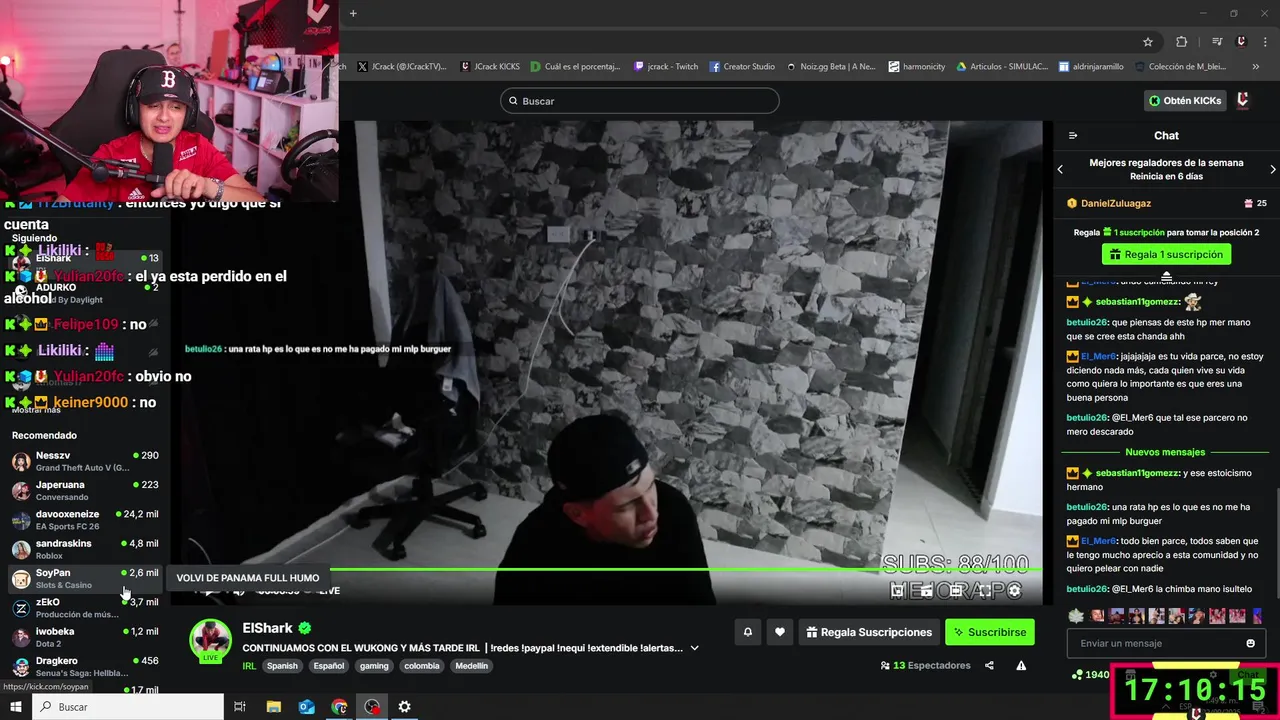This screenshot has height=720, width=1280.
Task: Open the IRL category link
Action: tap(249, 666)
